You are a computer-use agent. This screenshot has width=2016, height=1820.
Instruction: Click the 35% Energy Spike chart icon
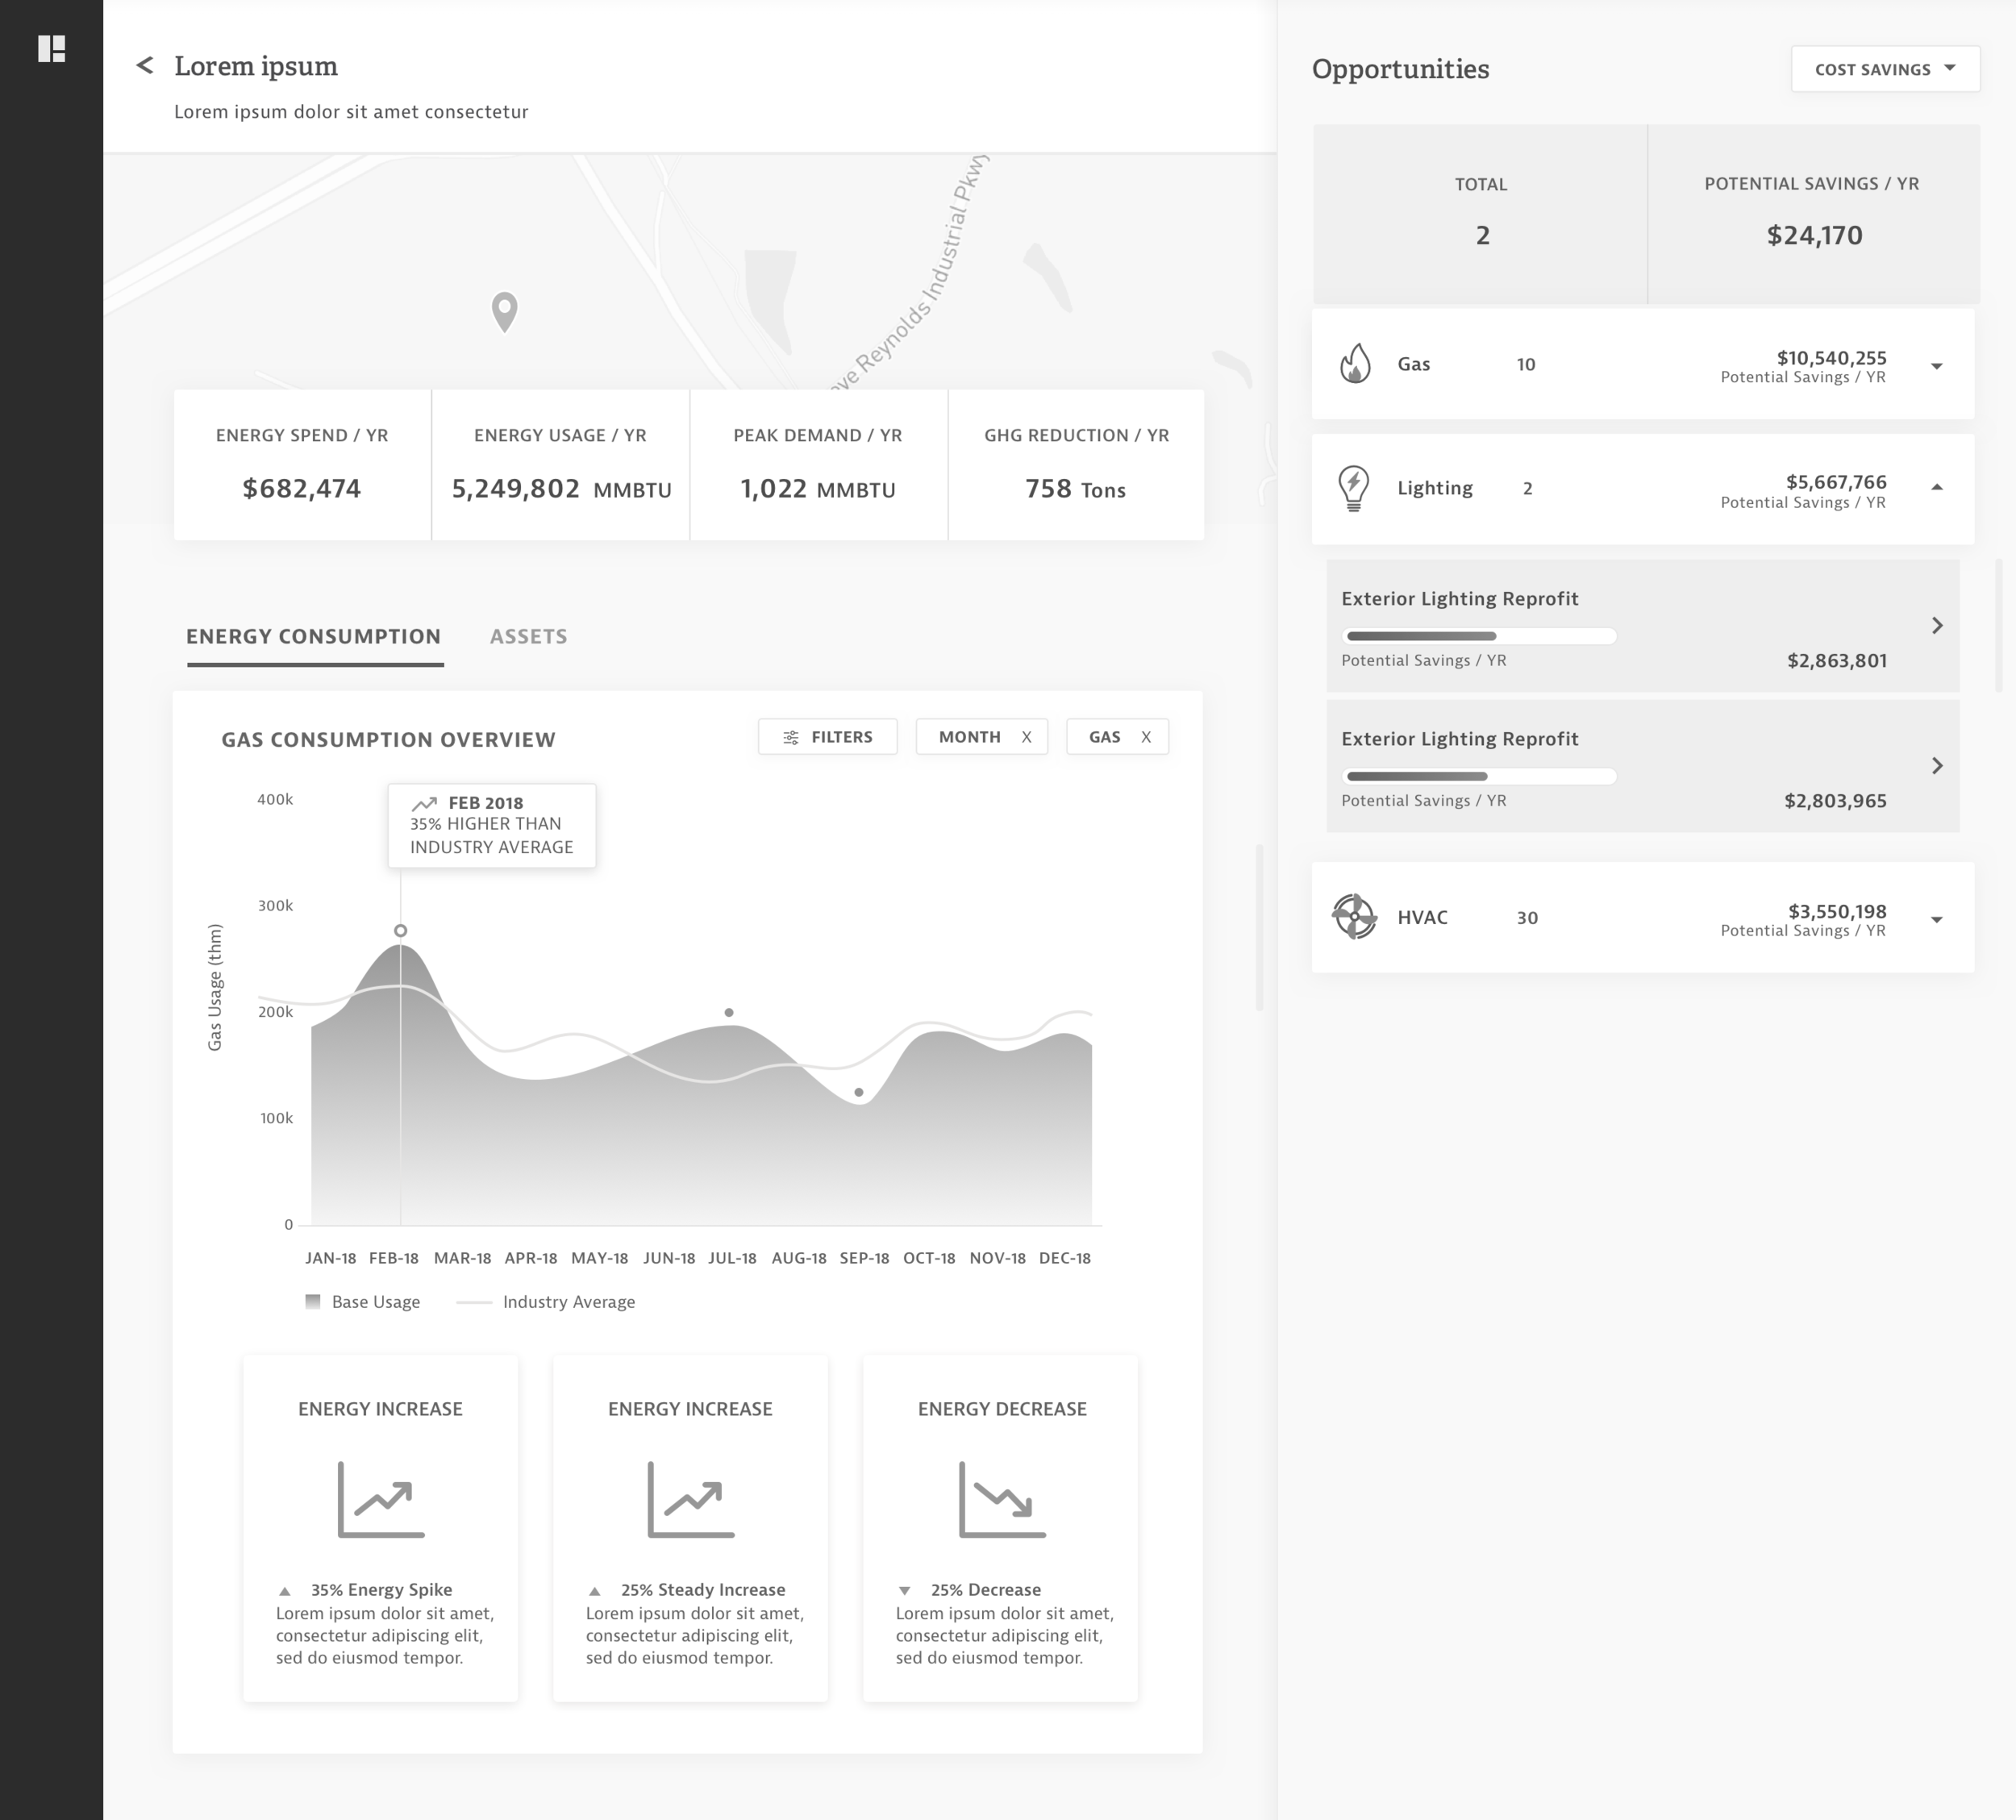click(381, 1499)
